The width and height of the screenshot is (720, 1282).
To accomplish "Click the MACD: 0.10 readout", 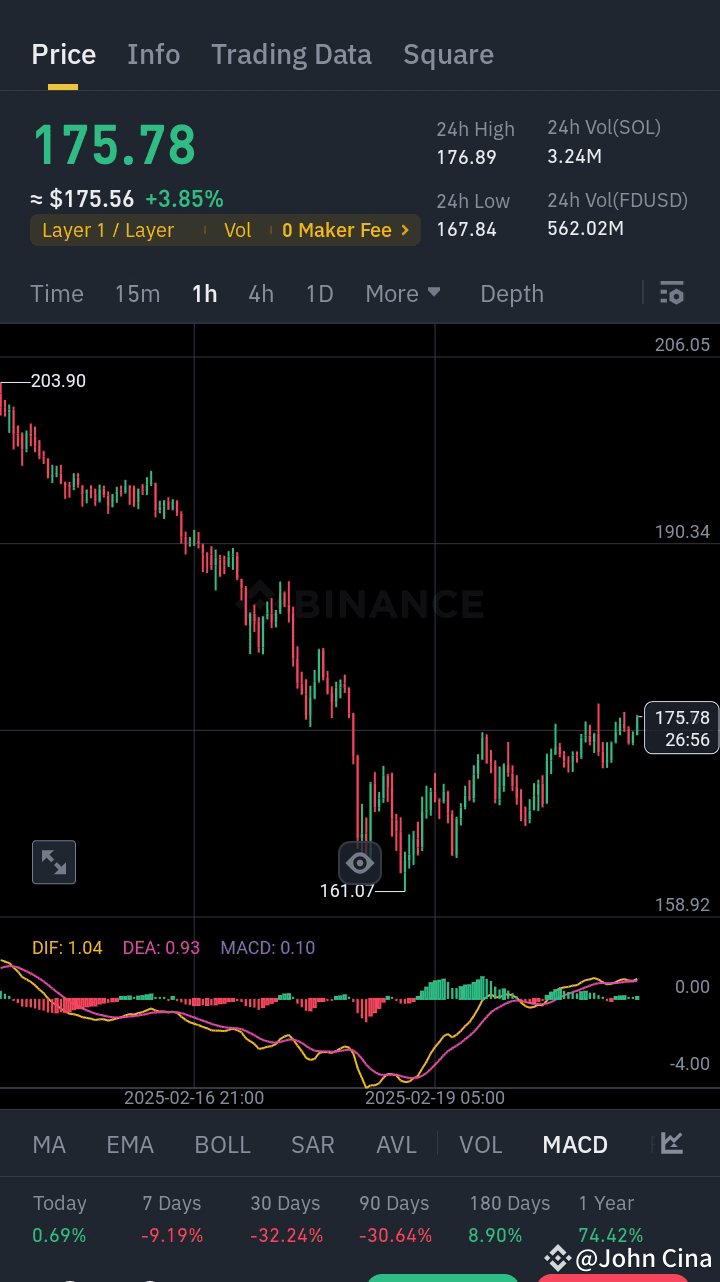I will click(x=268, y=947).
